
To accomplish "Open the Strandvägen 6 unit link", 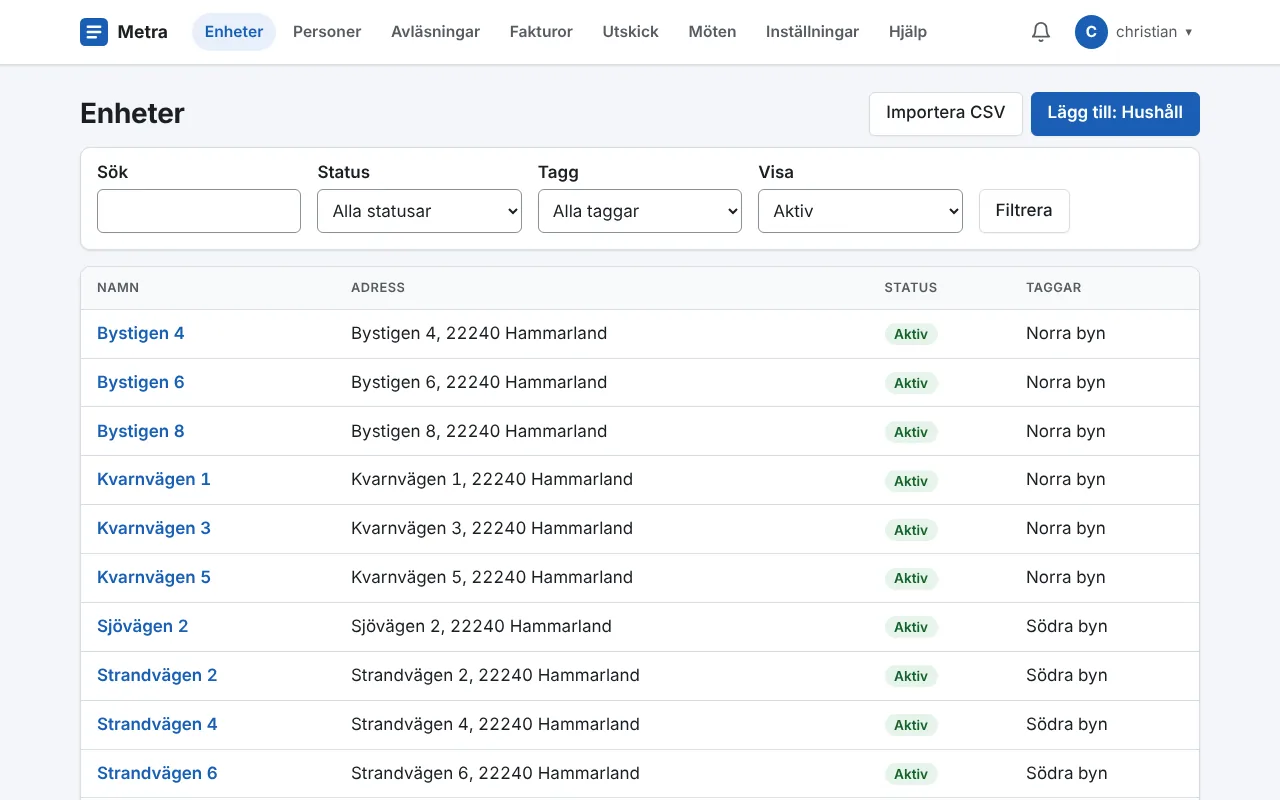I will click(157, 773).
